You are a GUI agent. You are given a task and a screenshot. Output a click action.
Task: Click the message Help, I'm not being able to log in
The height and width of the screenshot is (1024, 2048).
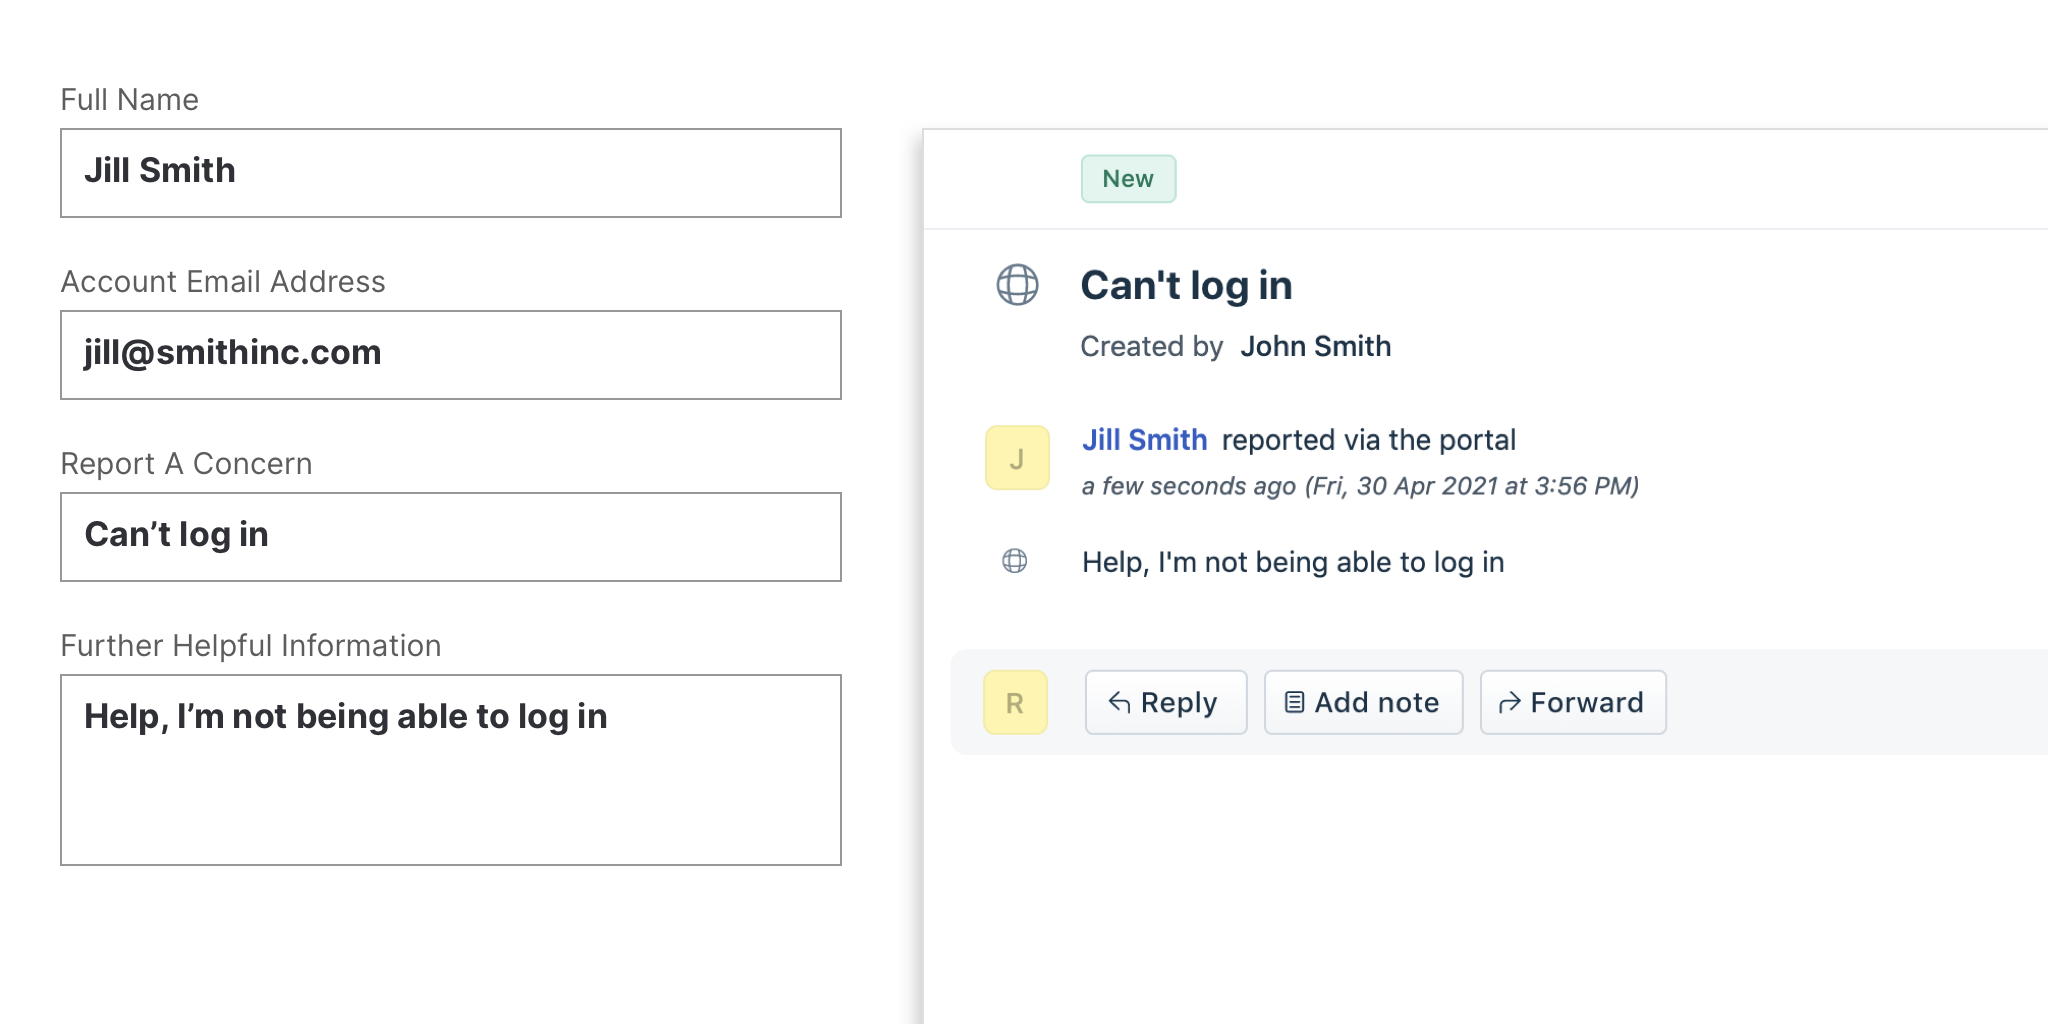point(1293,562)
